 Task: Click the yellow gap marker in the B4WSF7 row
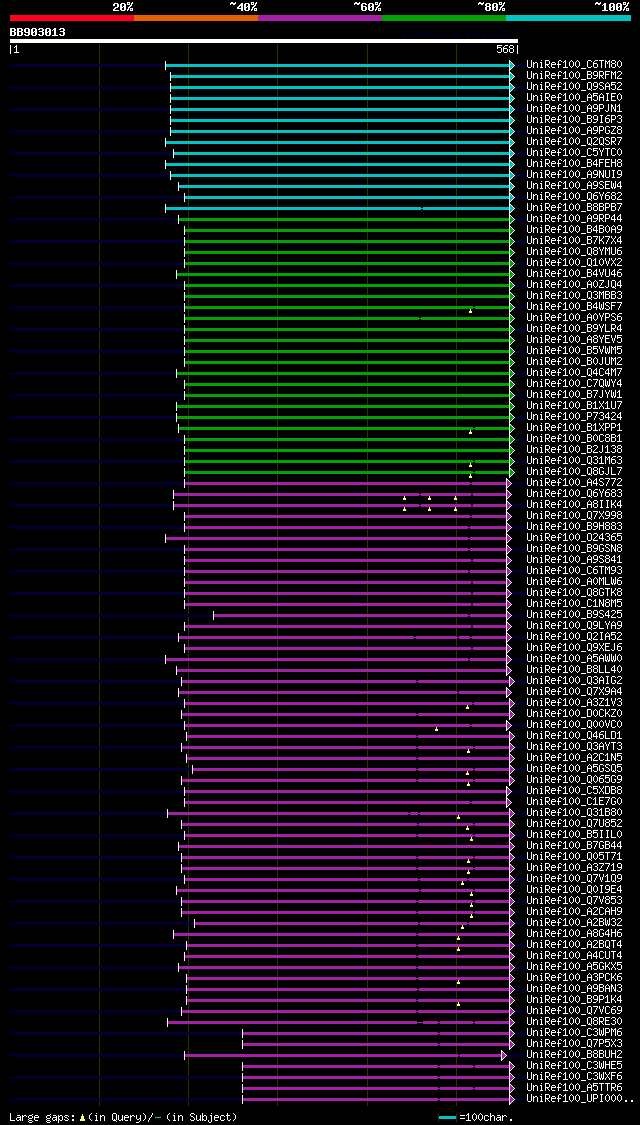471,311
